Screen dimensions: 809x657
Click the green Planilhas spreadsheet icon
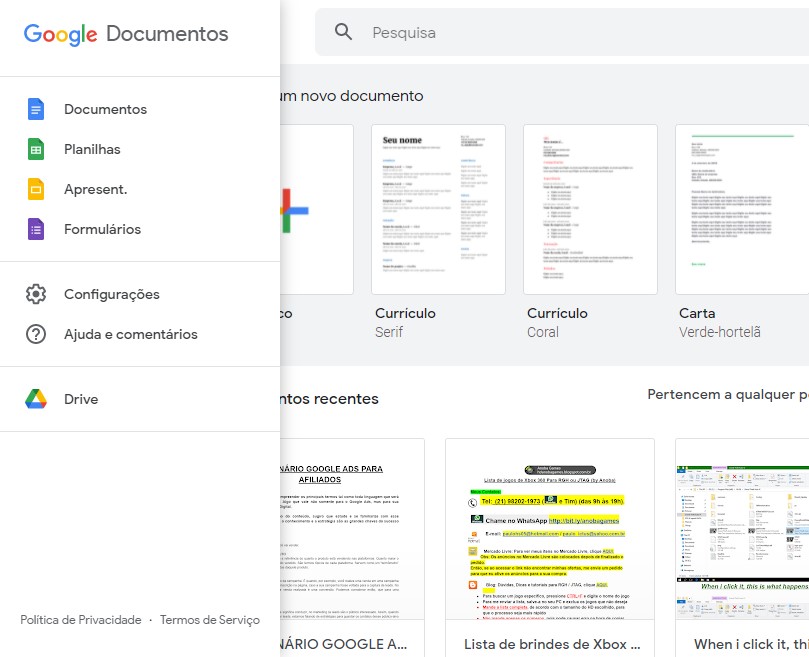click(x=36, y=149)
